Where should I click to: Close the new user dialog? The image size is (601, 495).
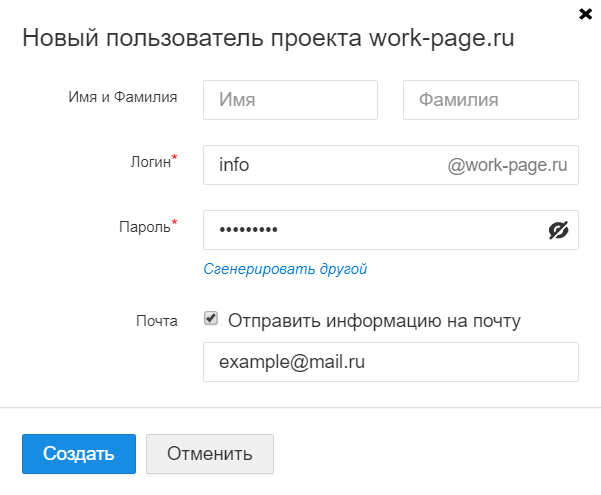tap(584, 13)
